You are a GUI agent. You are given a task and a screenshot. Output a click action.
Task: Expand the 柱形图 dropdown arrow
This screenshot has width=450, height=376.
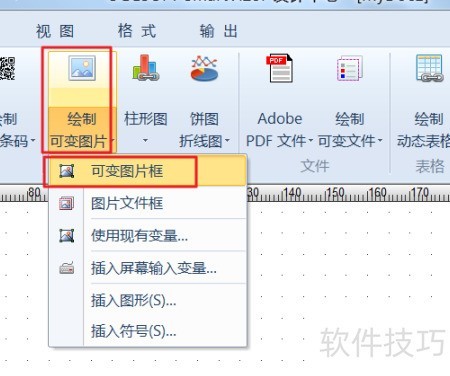[x=145, y=141]
